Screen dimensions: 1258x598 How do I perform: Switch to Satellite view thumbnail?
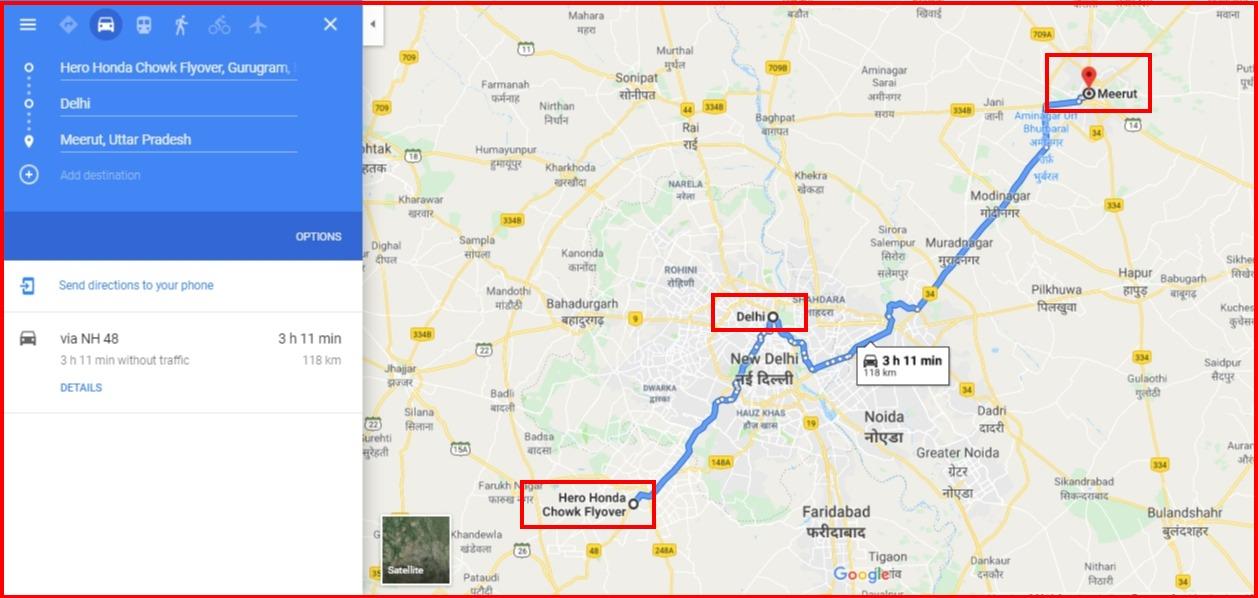(x=416, y=549)
